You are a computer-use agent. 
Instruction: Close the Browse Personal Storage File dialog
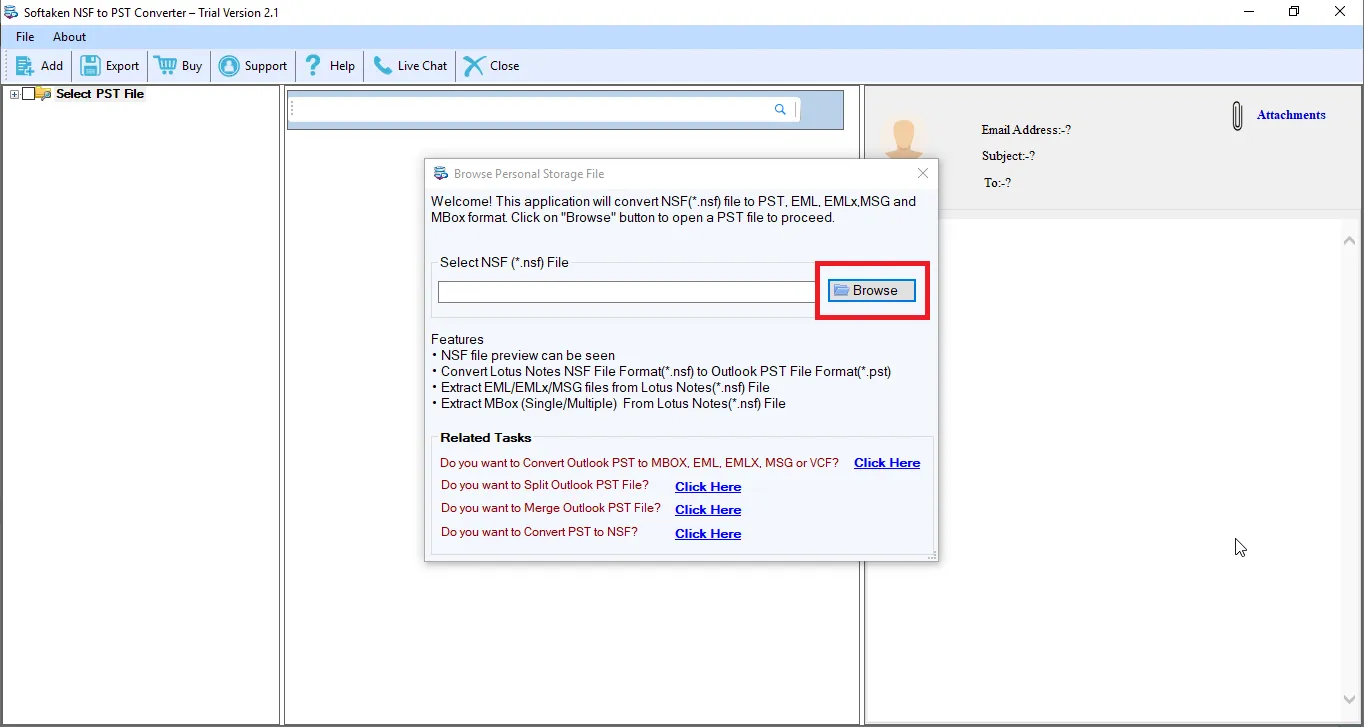[923, 173]
